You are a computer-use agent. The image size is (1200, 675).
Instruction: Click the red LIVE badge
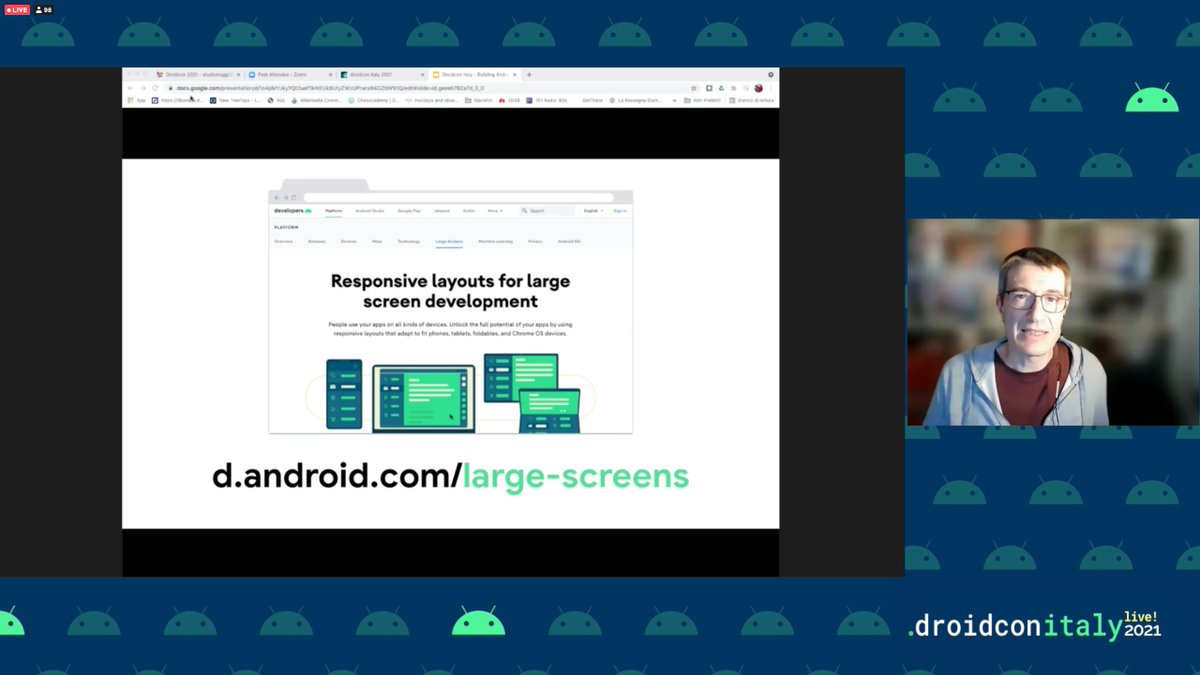17,9
